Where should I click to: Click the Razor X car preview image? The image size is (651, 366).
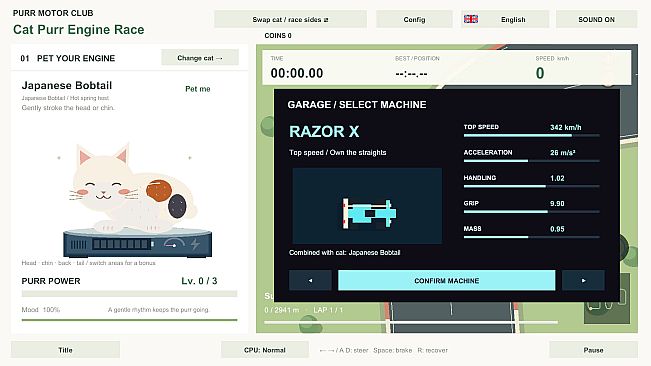[x=367, y=206]
